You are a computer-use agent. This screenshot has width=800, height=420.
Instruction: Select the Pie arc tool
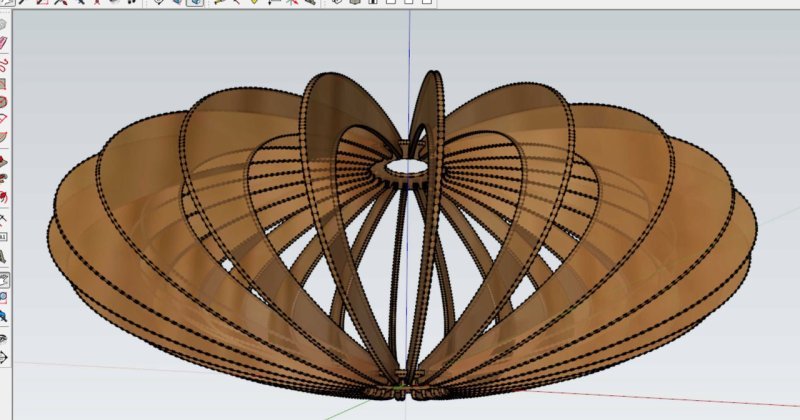3,137
